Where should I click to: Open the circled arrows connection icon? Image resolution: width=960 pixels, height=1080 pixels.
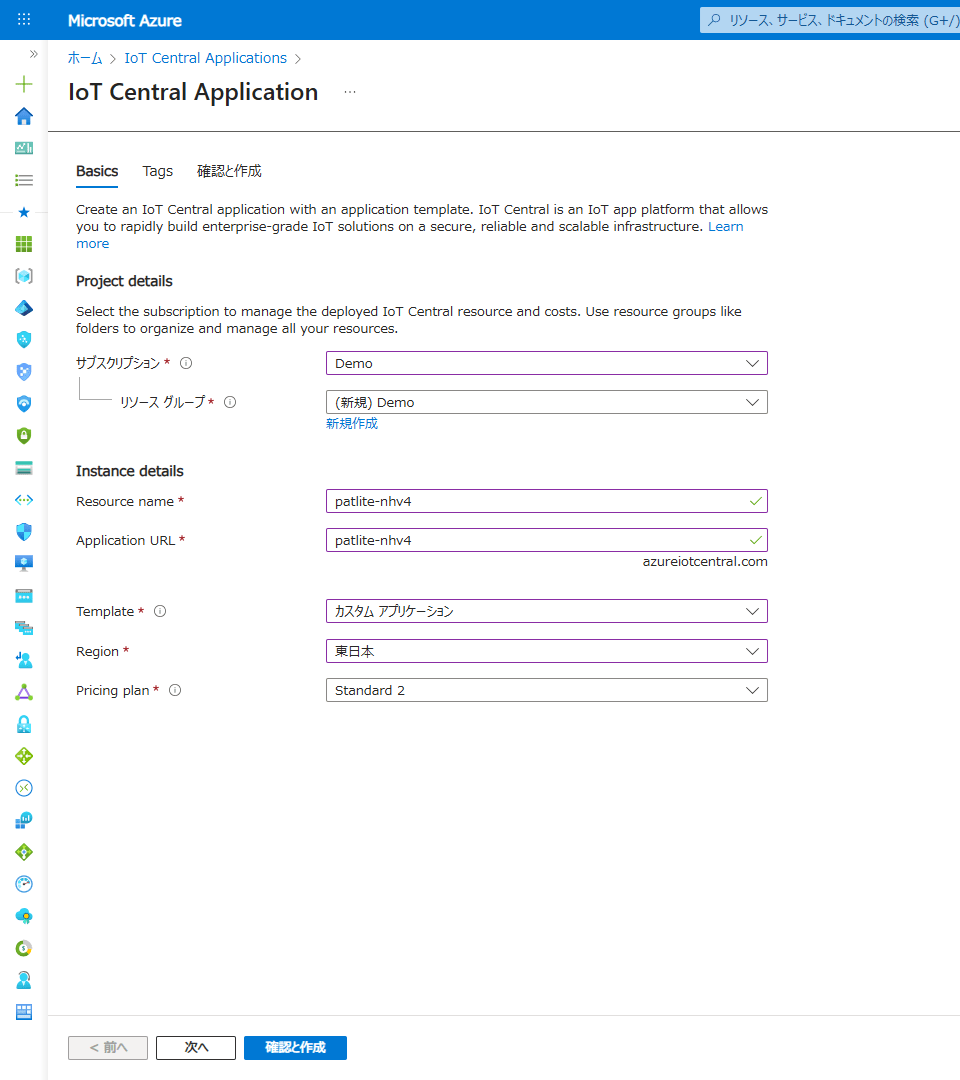pyautogui.click(x=24, y=788)
